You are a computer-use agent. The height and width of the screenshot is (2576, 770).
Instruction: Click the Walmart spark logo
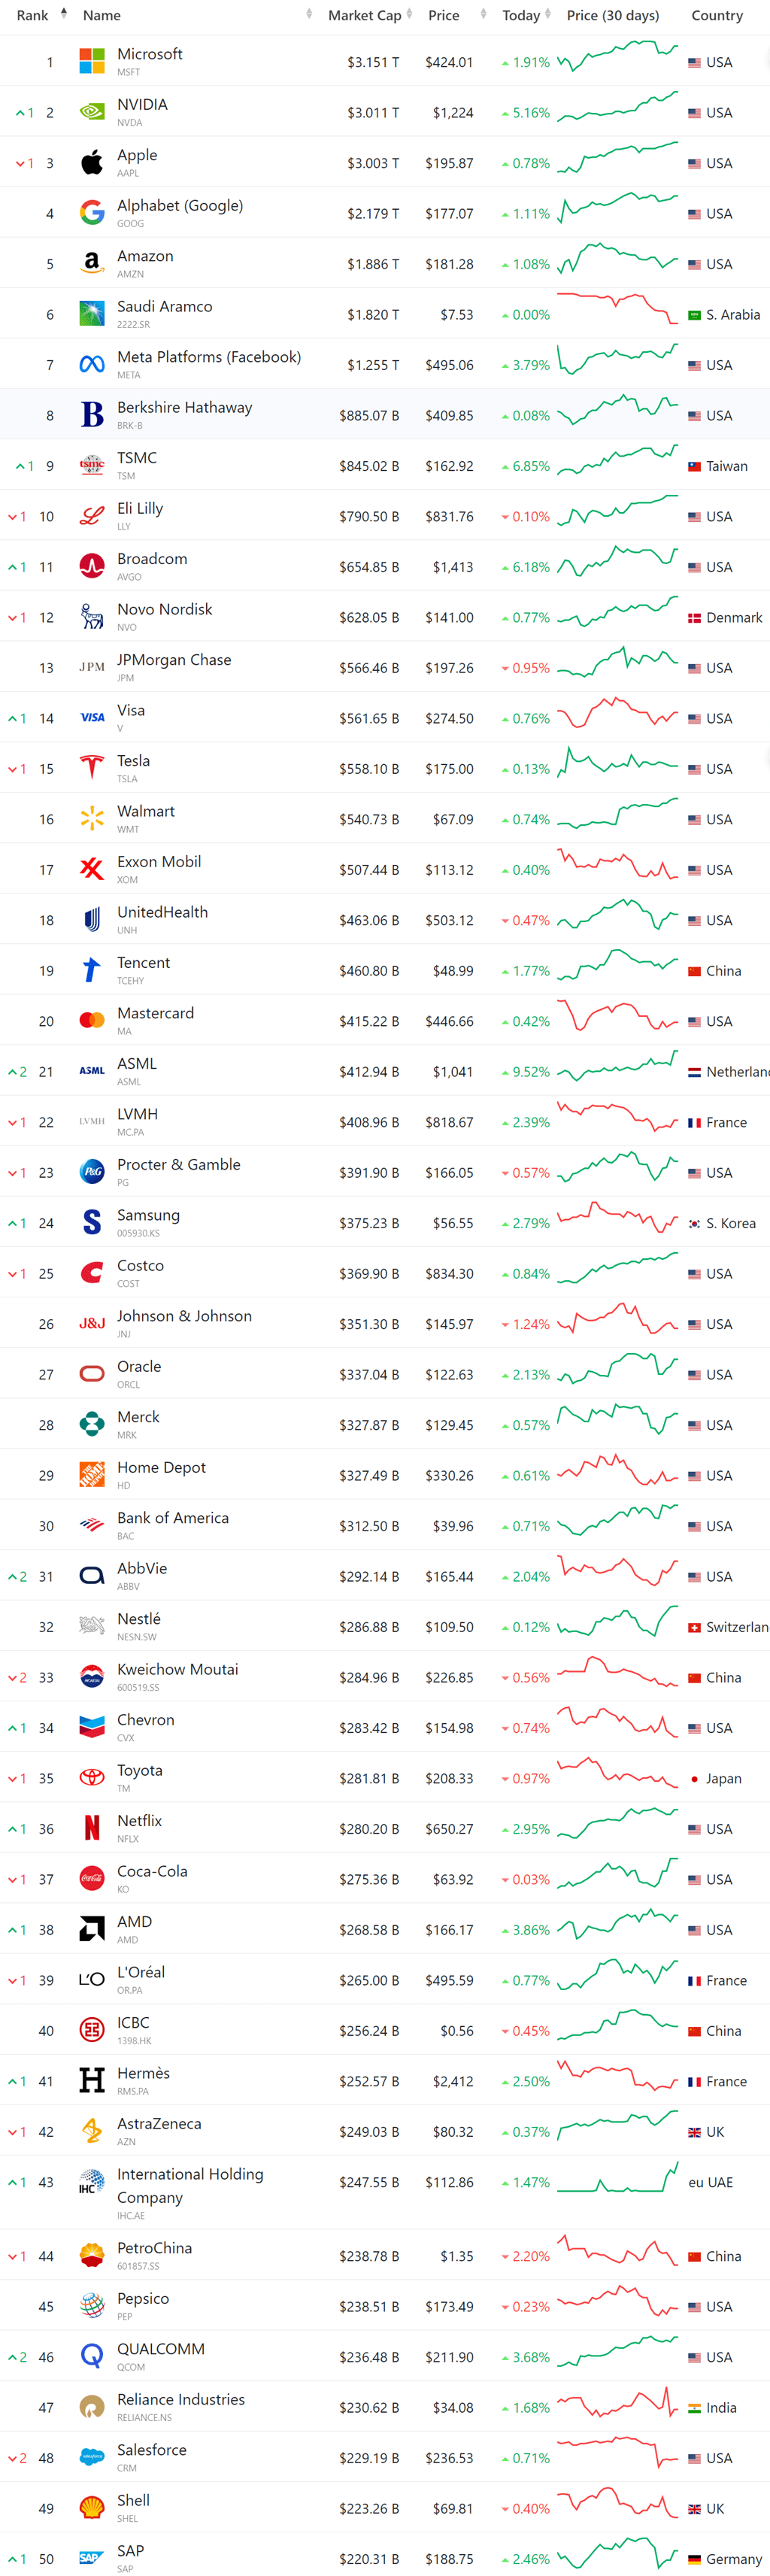click(x=92, y=818)
